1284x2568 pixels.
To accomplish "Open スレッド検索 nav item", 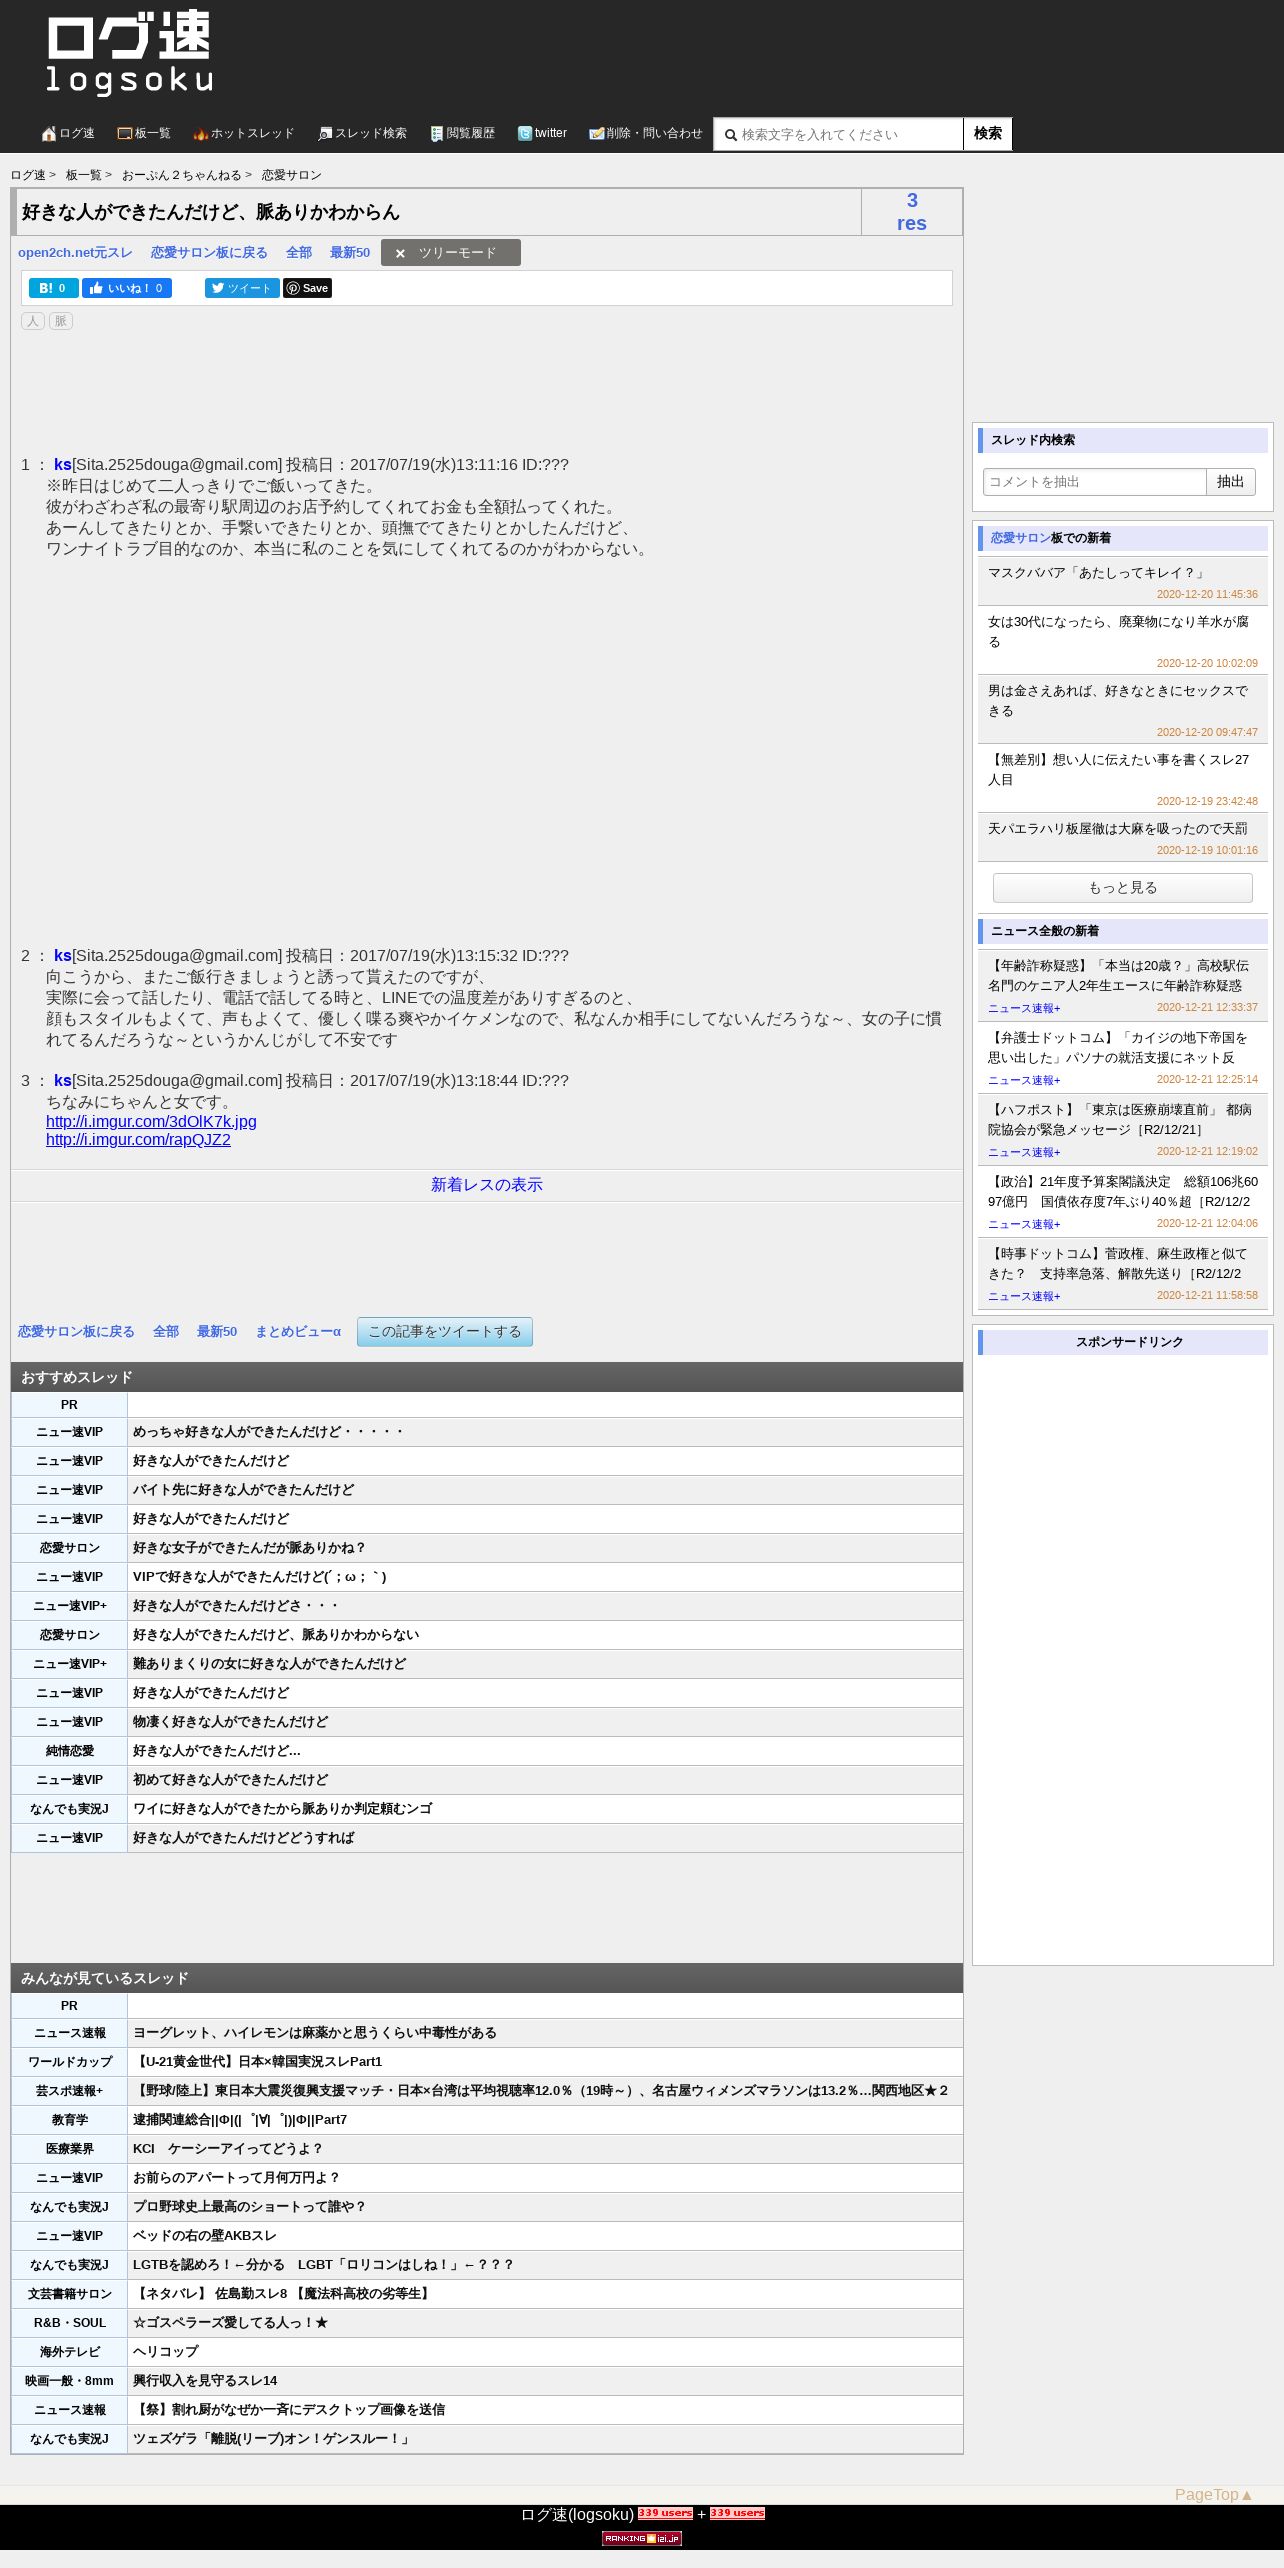I will click(x=362, y=133).
